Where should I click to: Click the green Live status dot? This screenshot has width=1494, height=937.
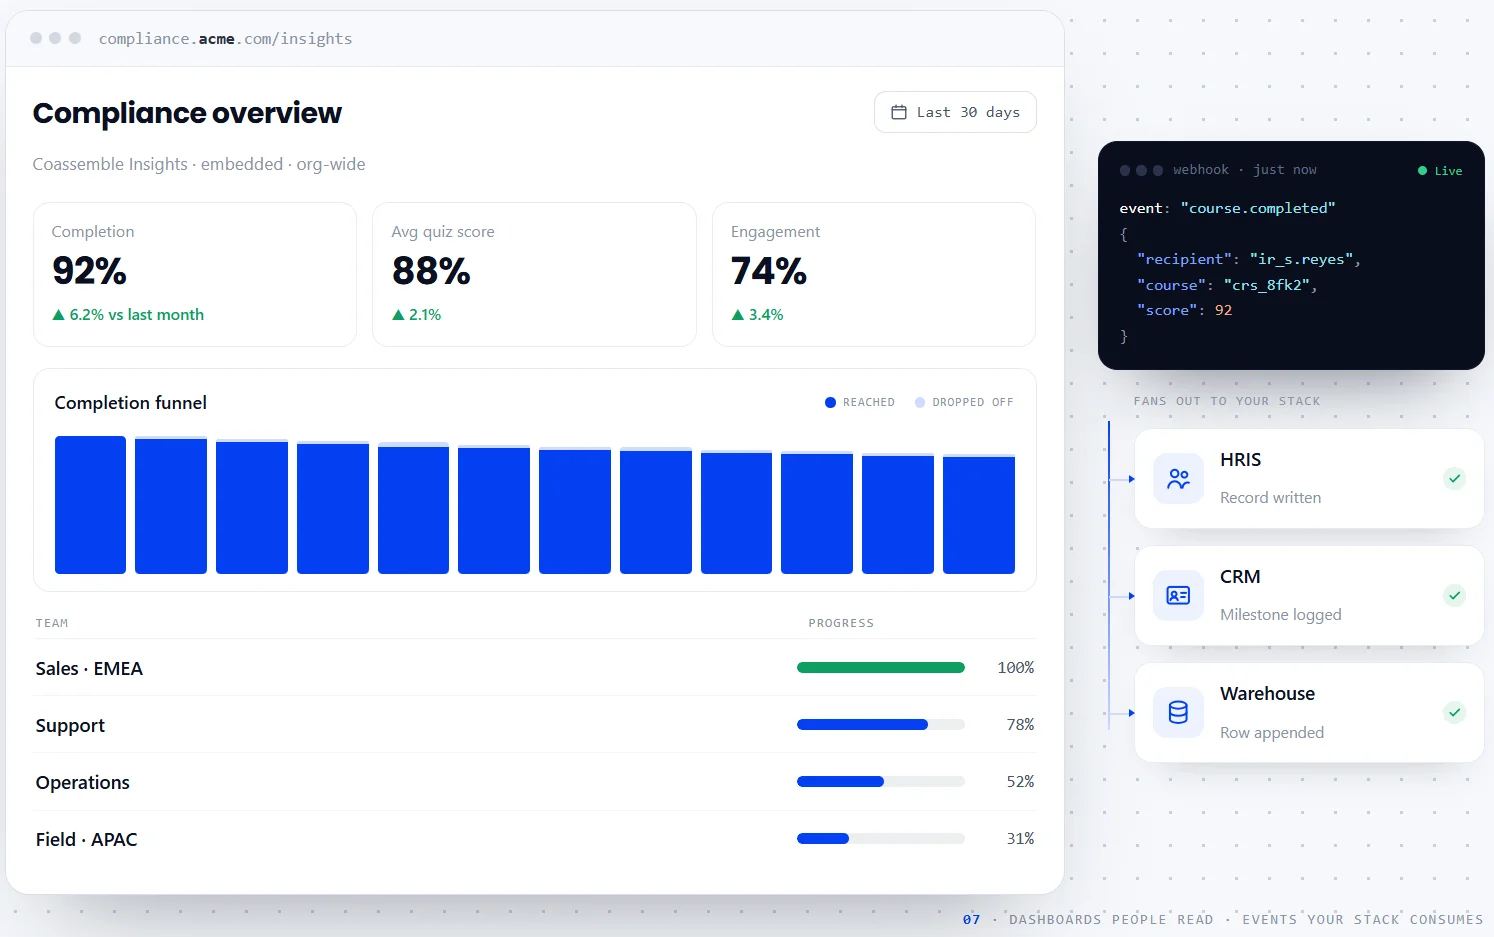point(1422,171)
